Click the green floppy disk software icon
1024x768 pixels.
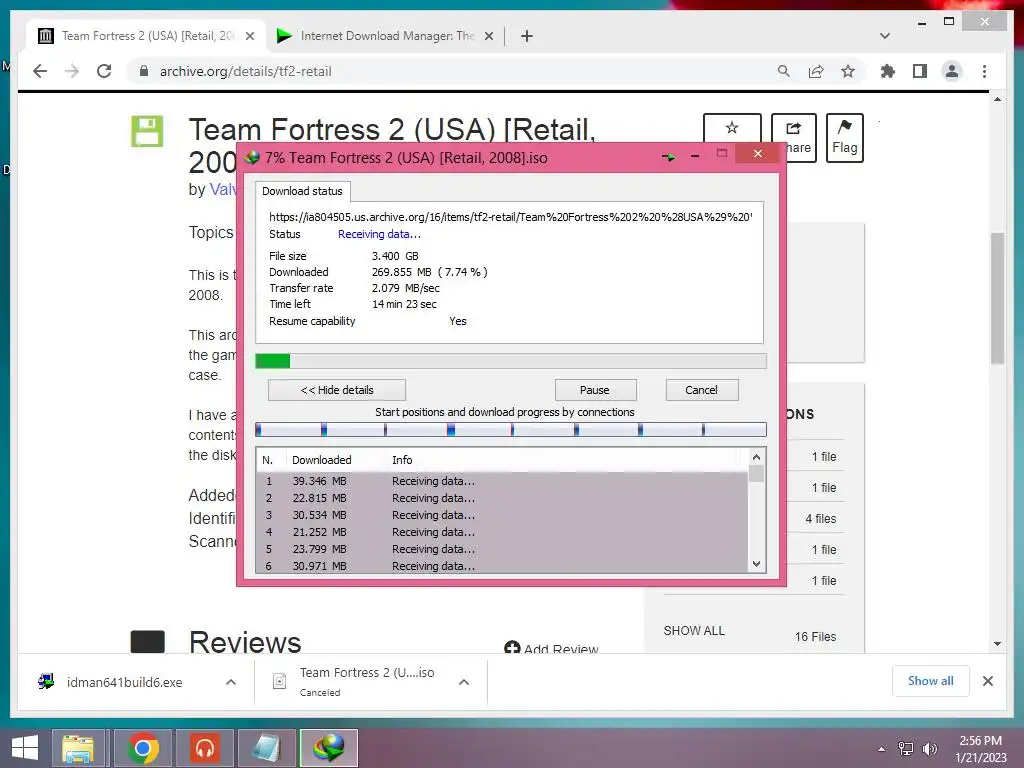pyautogui.click(x=147, y=131)
